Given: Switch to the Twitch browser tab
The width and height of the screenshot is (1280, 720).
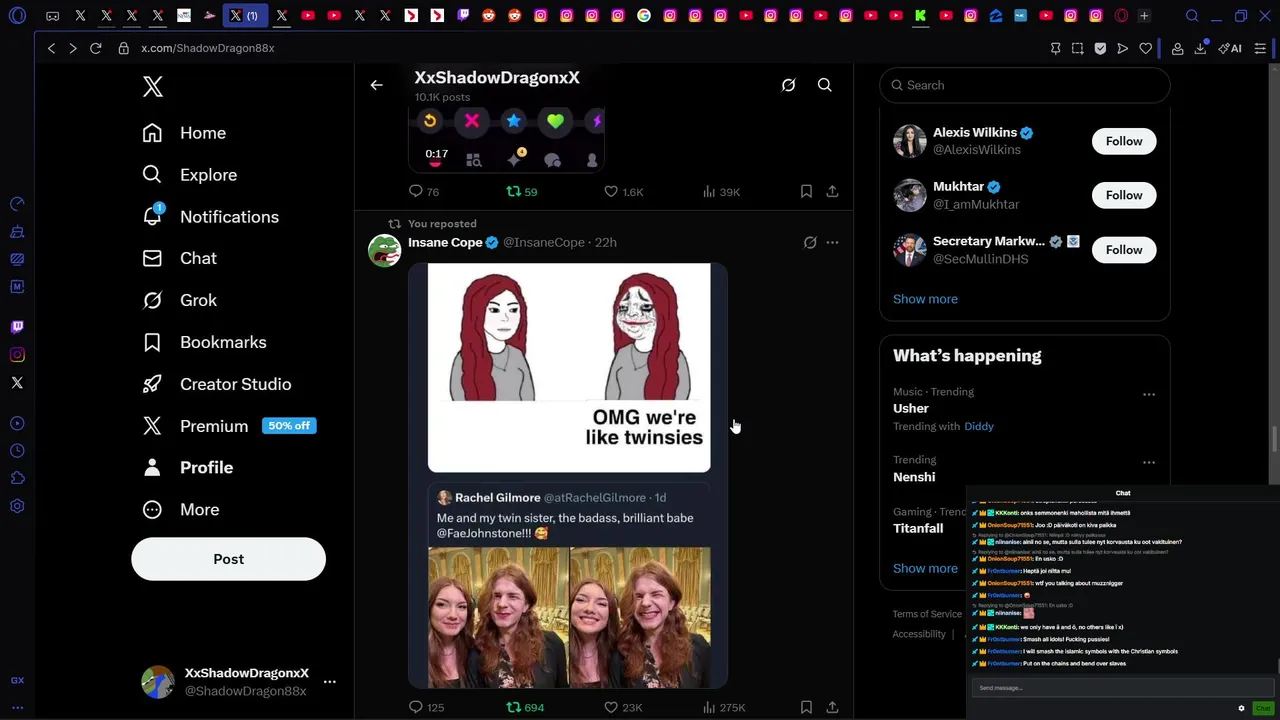Looking at the screenshot, I should pyautogui.click(x=463, y=16).
